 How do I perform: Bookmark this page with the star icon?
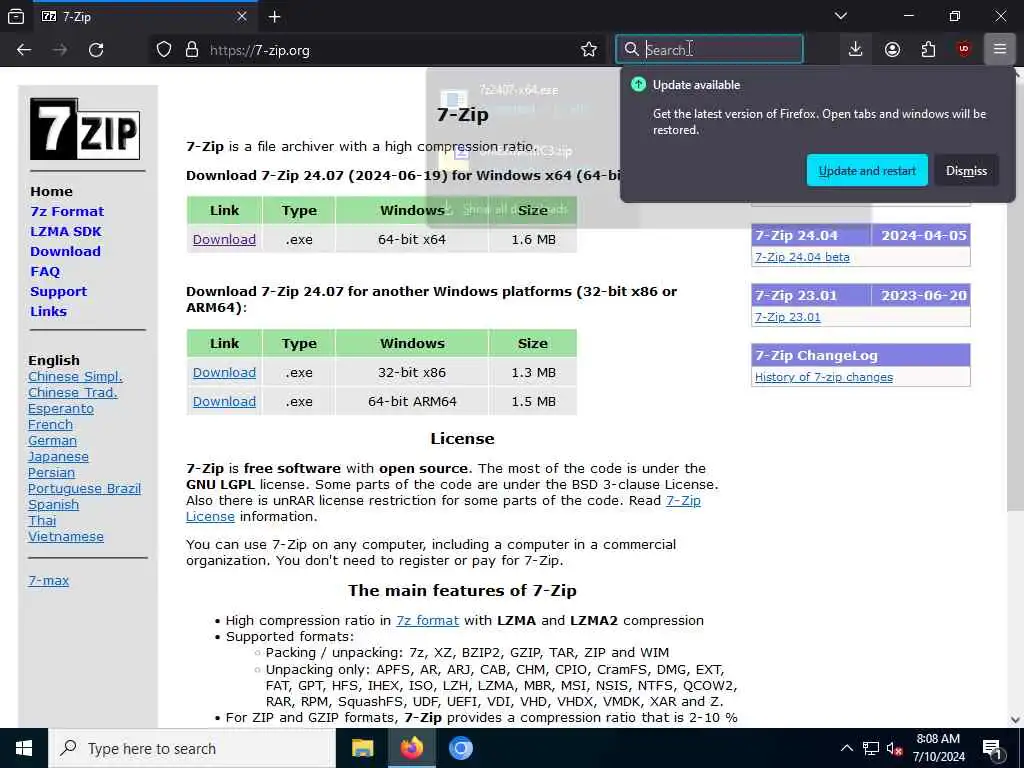click(x=589, y=50)
